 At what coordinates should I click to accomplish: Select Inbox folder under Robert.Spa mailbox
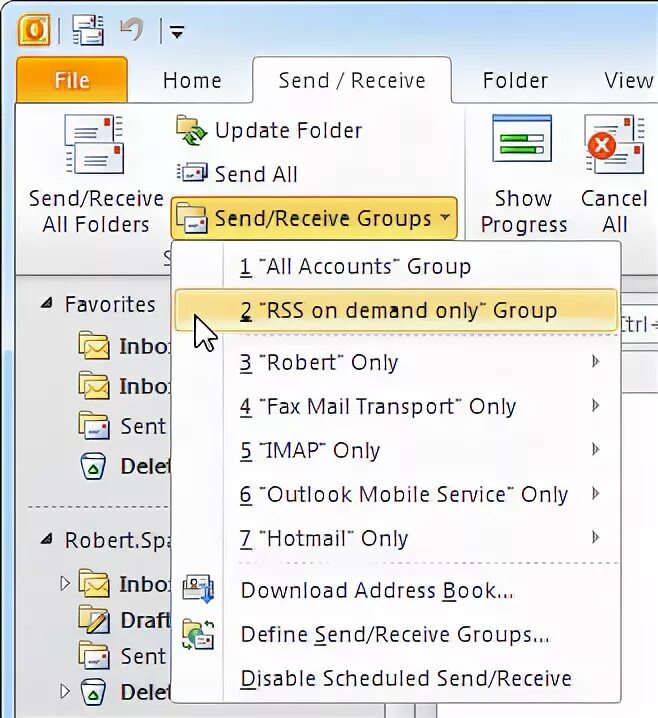124,584
